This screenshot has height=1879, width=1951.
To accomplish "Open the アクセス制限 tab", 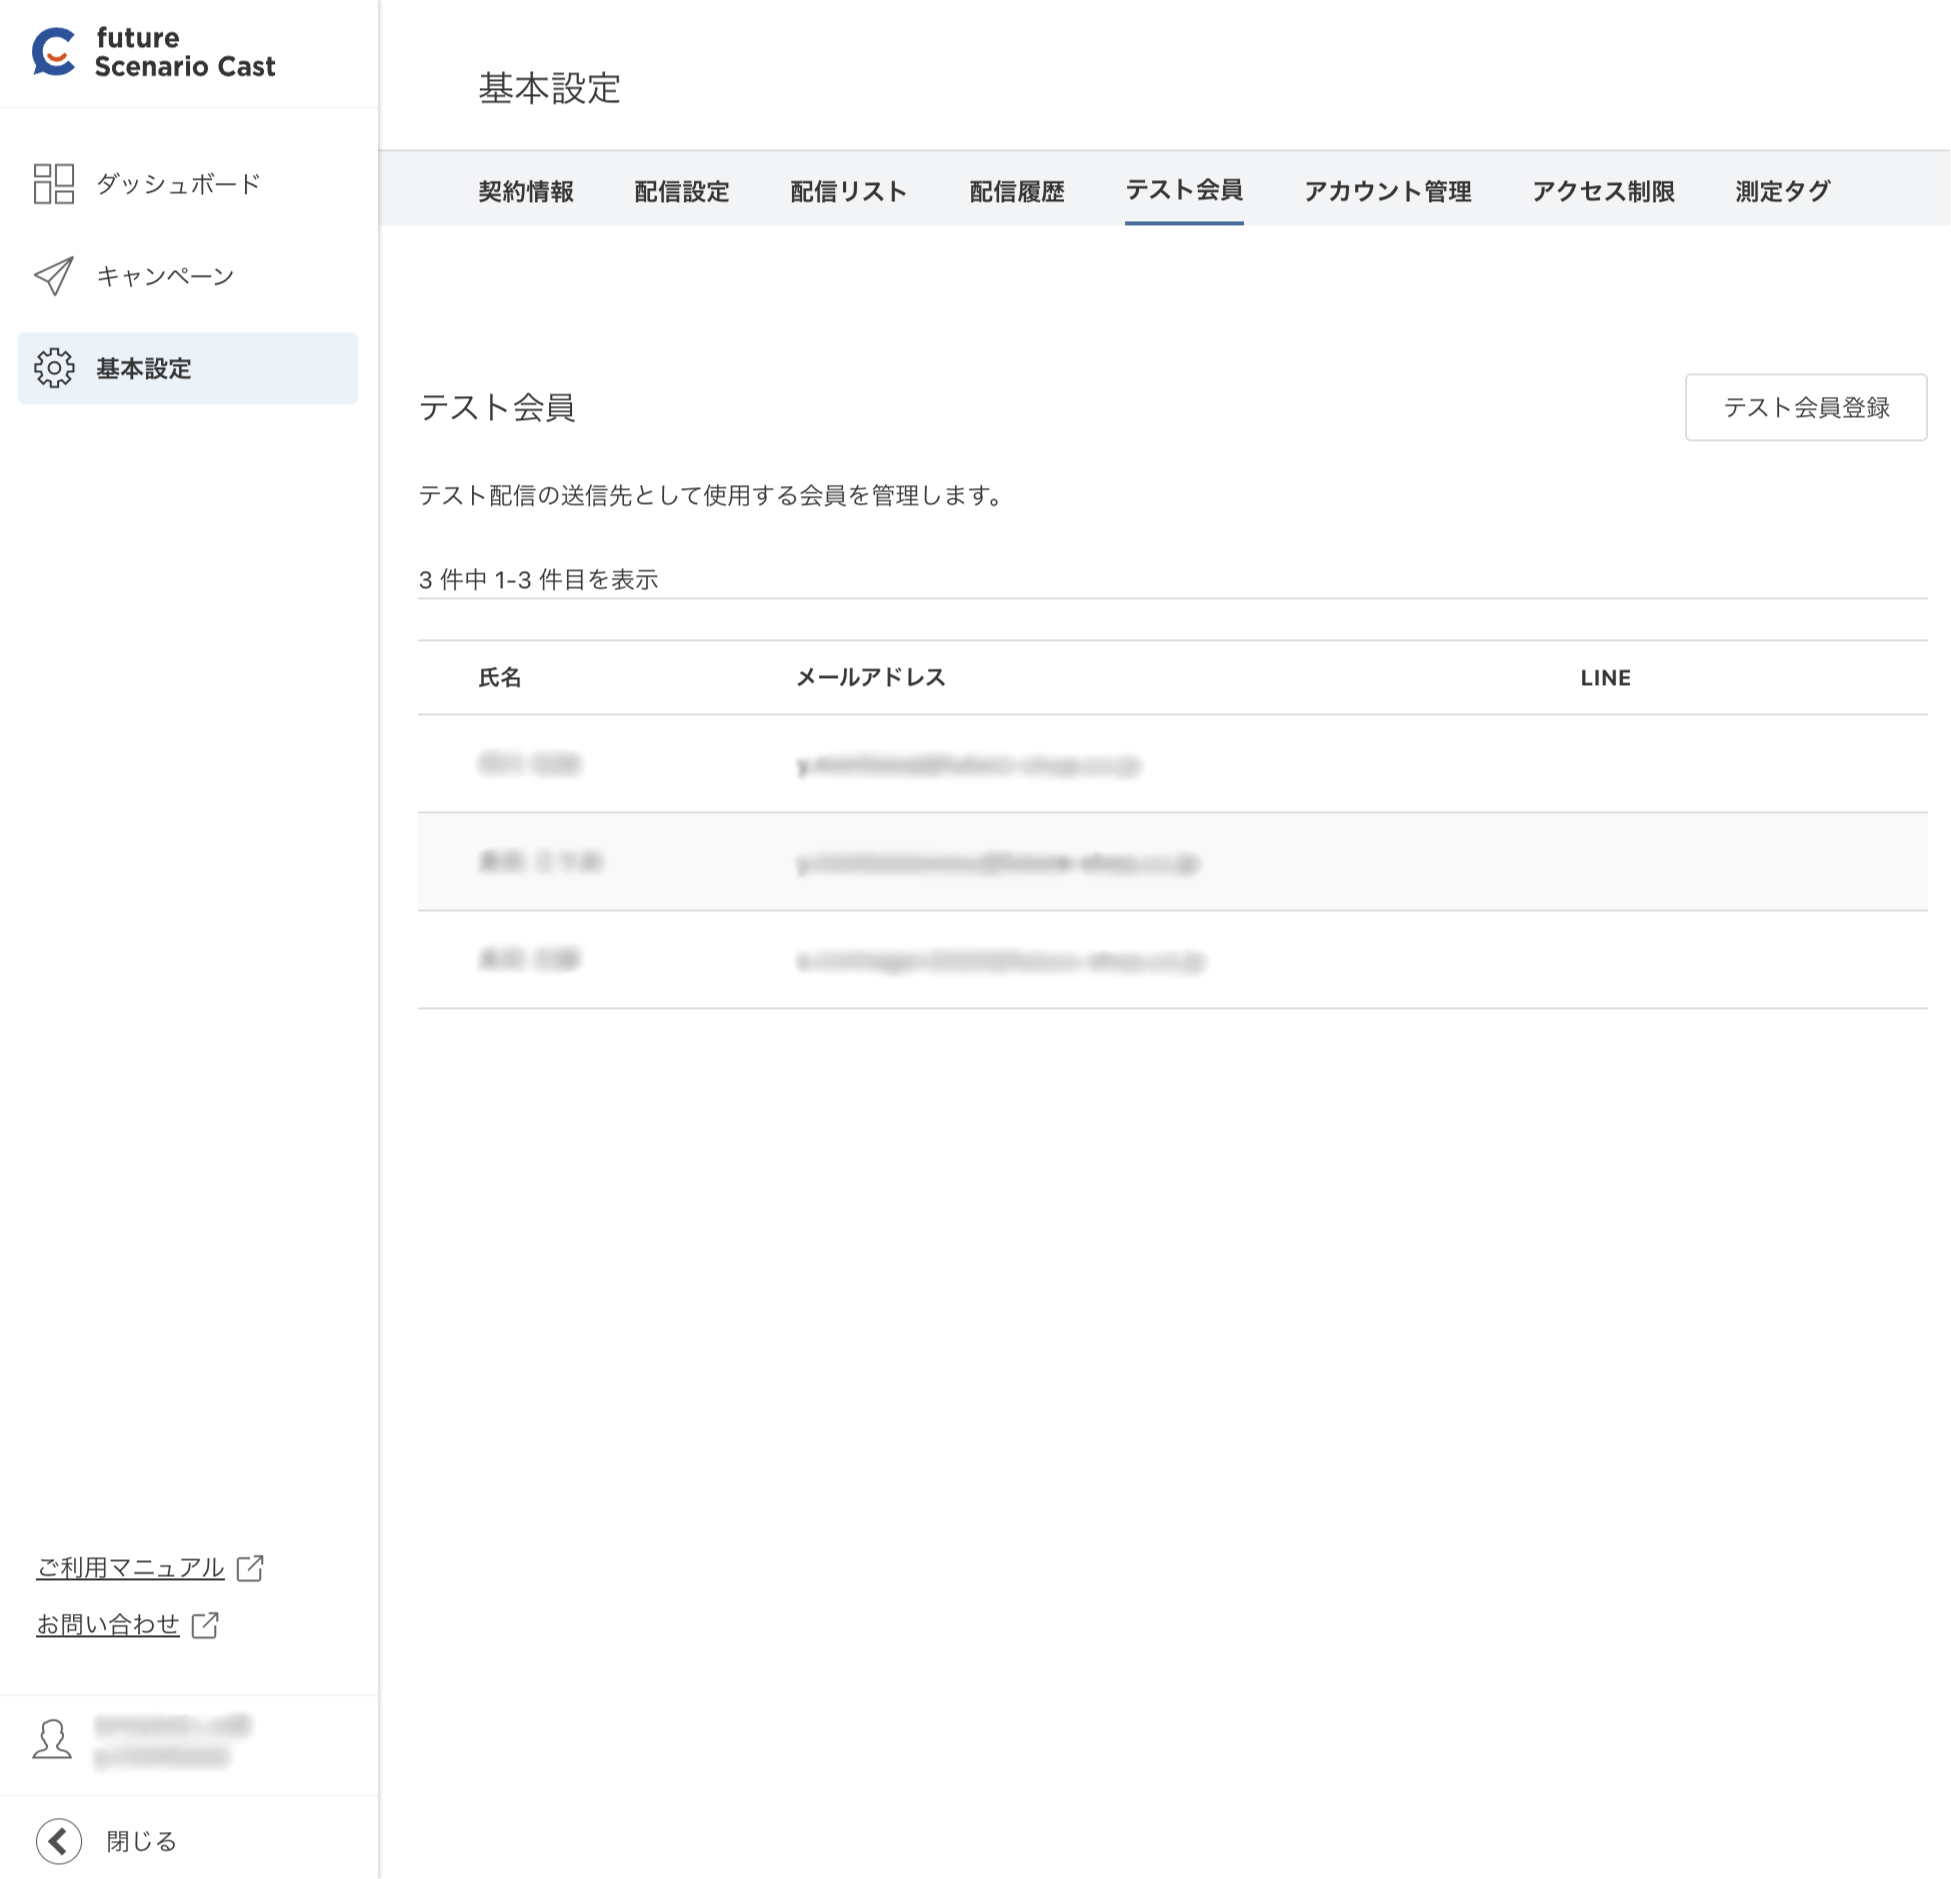I will (x=1604, y=192).
